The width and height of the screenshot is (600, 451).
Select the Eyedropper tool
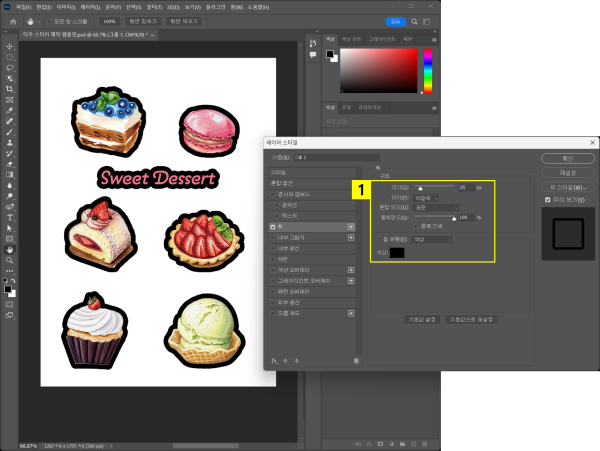[10, 111]
